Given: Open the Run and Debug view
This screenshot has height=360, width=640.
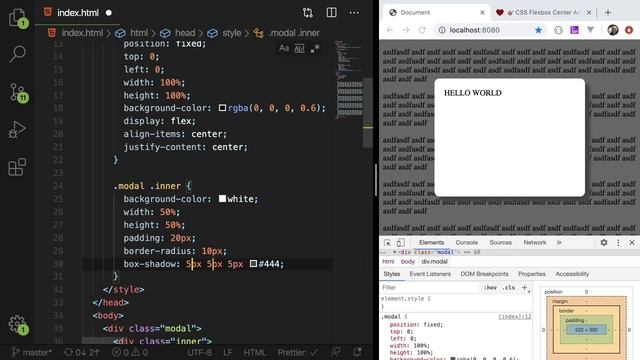Looking at the screenshot, I should (x=17, y=129).
